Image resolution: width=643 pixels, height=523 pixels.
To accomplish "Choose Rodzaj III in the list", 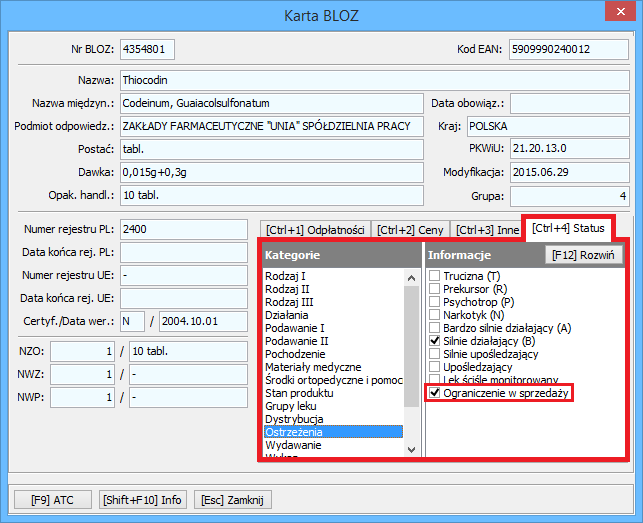I will point(333,302).
